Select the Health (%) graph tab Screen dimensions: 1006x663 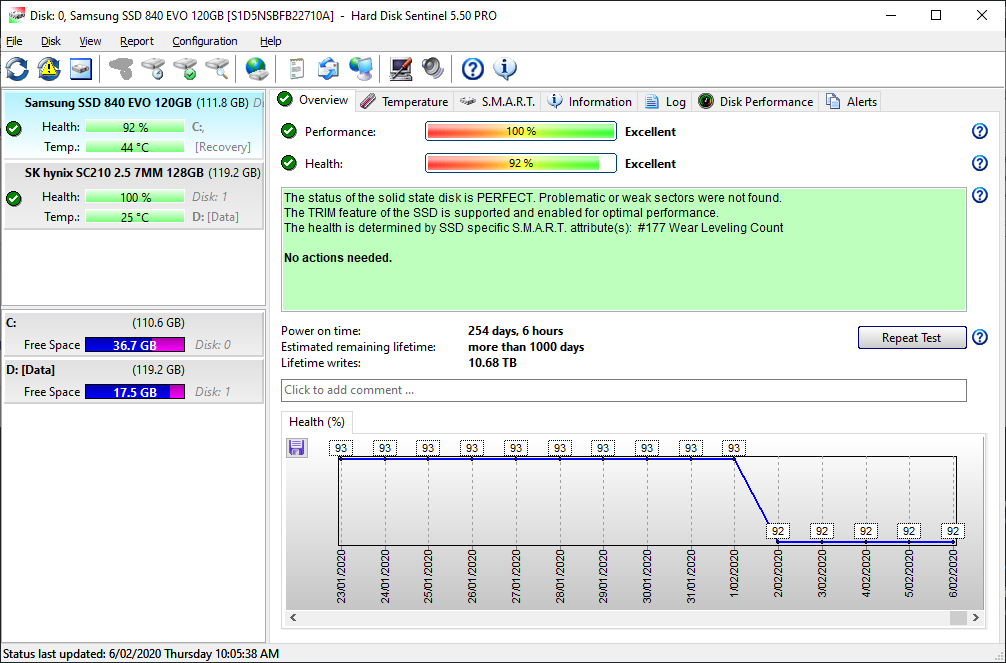(317, 422)
